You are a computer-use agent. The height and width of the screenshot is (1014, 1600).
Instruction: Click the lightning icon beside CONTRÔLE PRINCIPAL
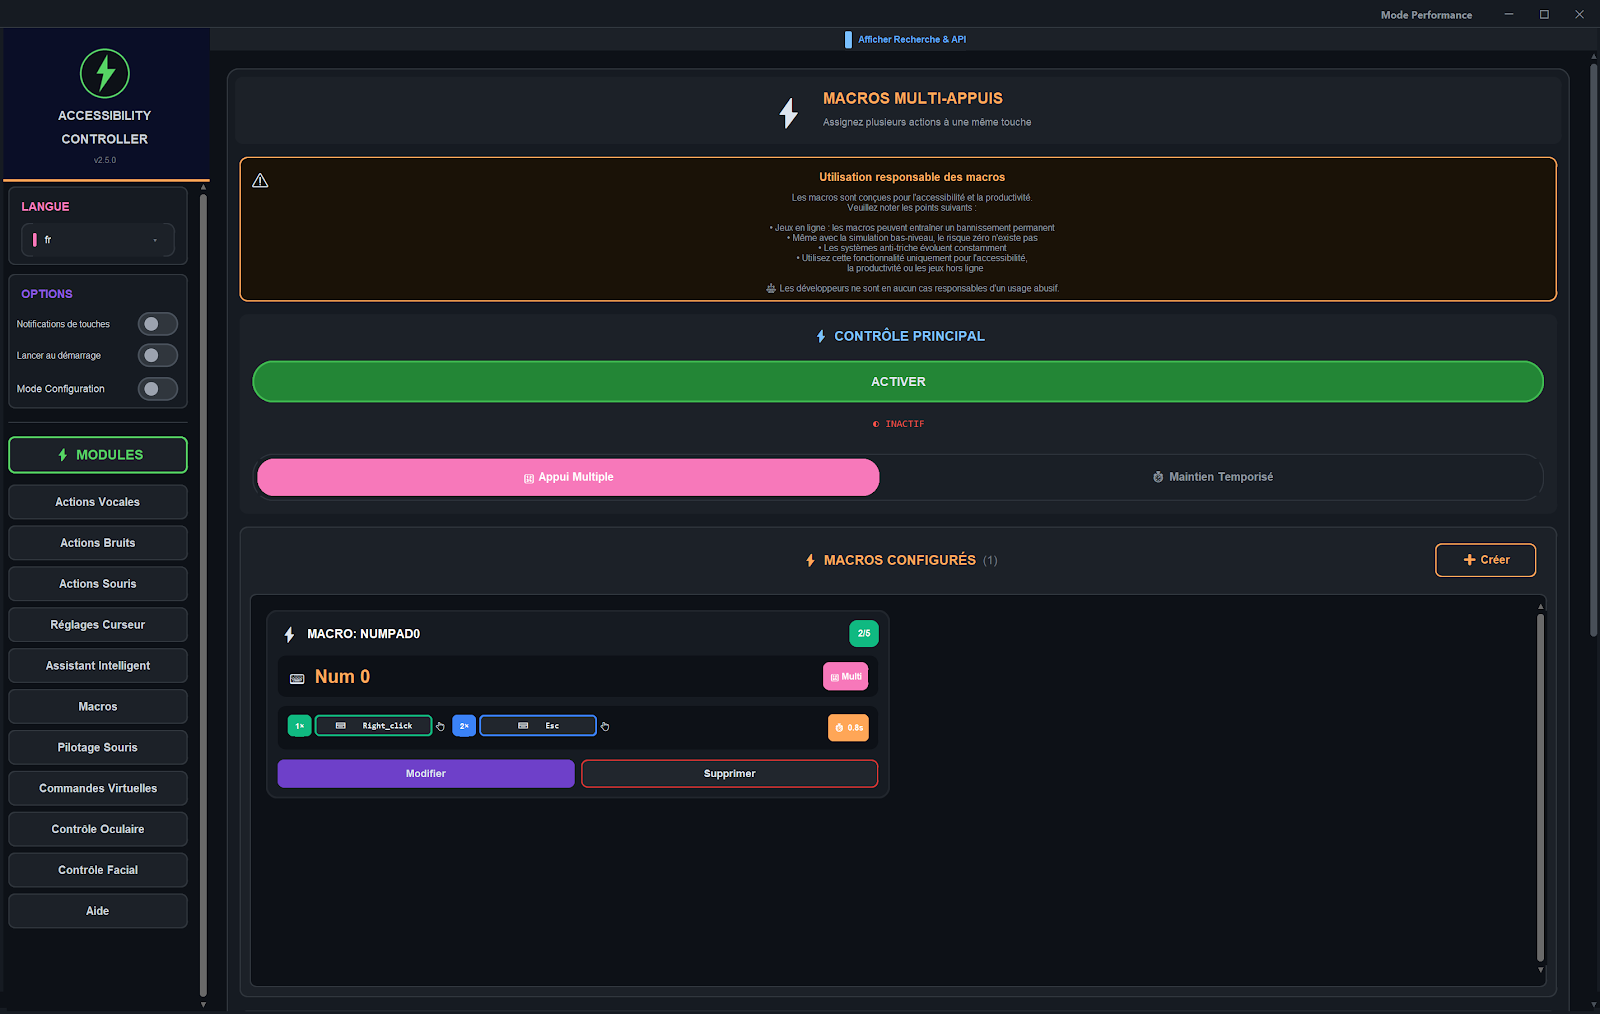(821, 336)
